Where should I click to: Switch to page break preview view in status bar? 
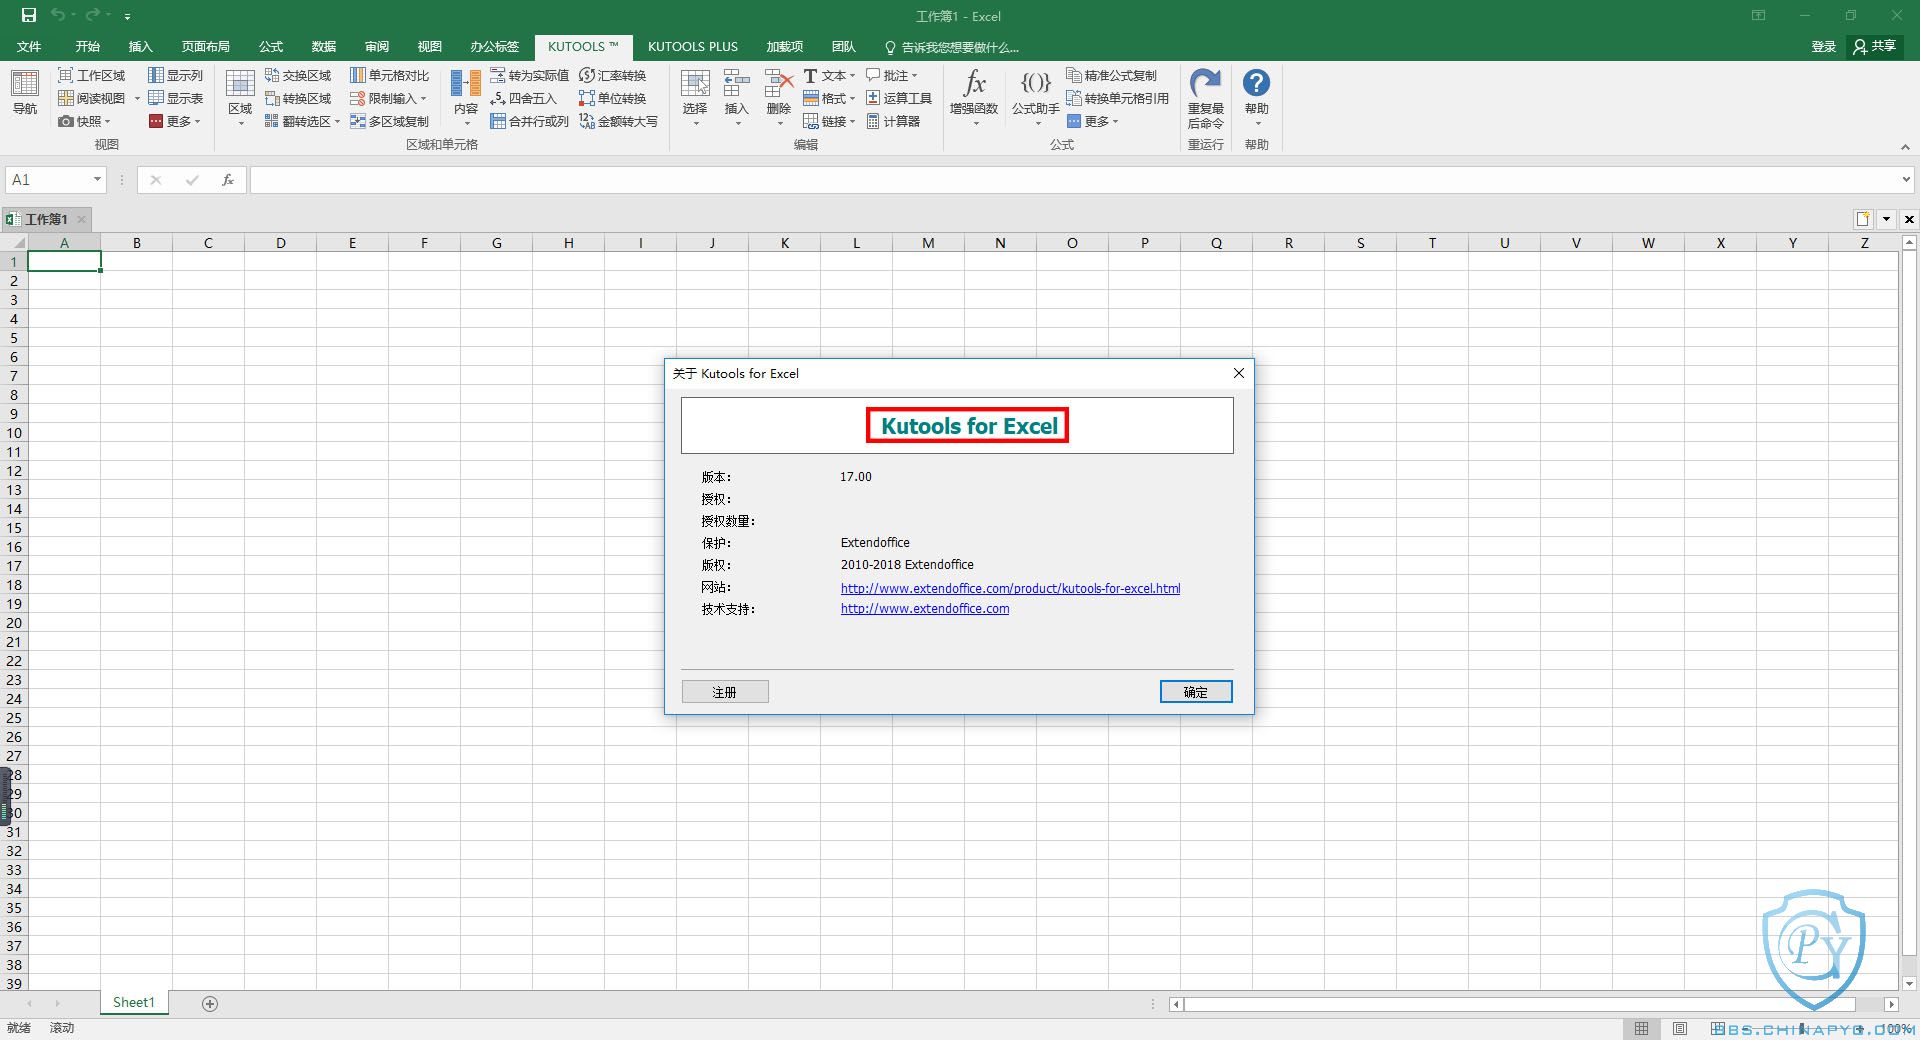click(1718, 1028)
